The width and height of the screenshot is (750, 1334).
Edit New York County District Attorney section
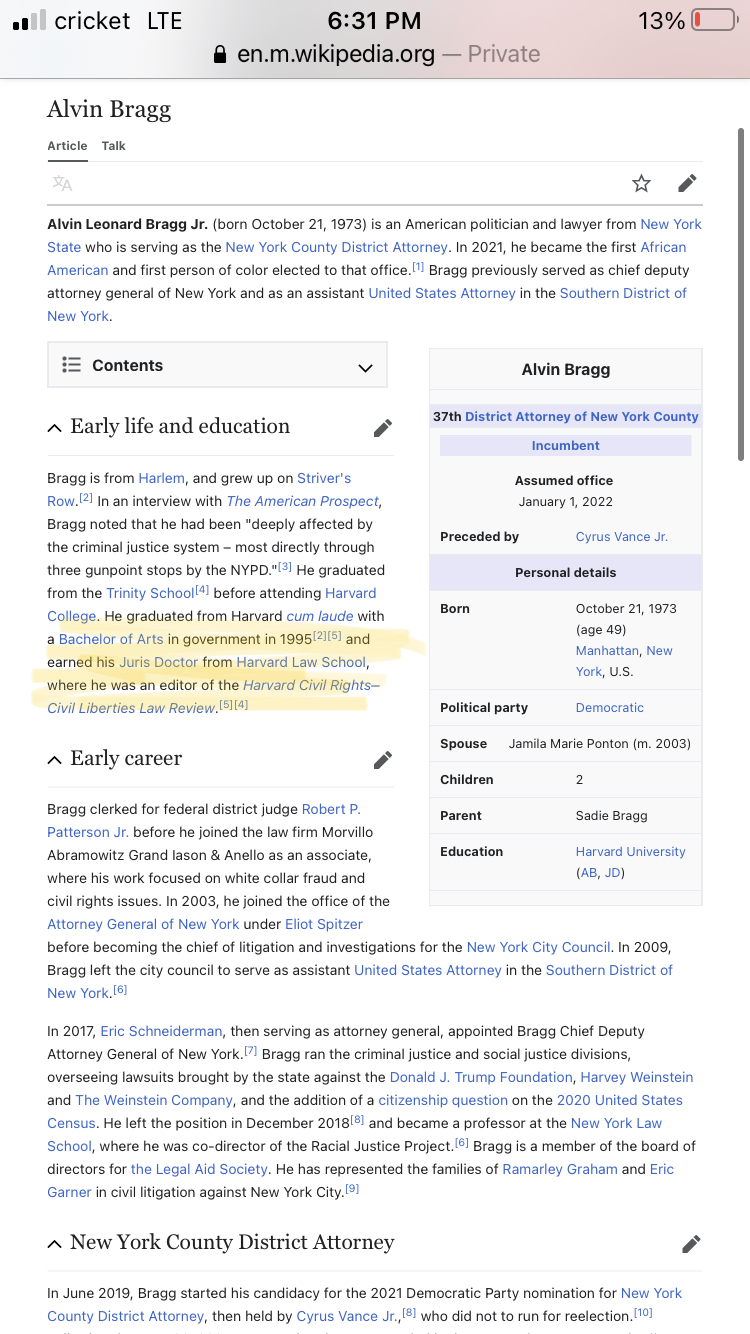pos(691,1244)
